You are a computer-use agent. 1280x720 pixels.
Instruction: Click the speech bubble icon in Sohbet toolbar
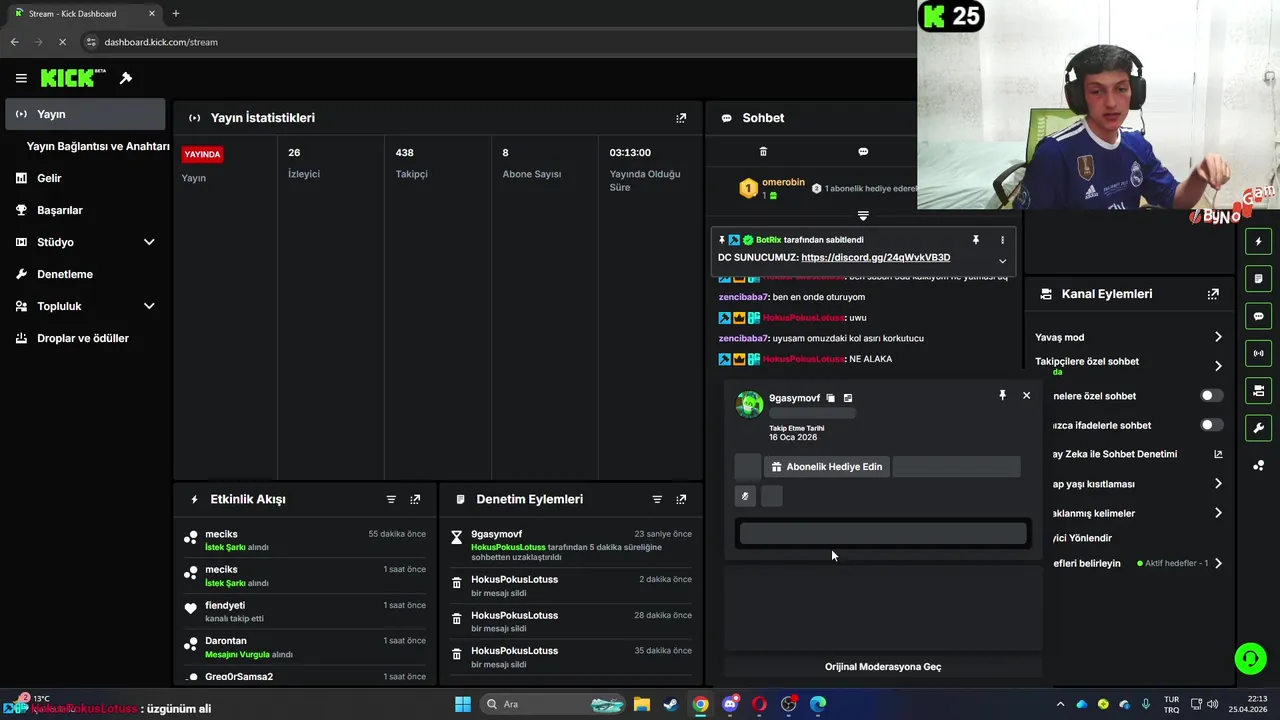(863, 152)
